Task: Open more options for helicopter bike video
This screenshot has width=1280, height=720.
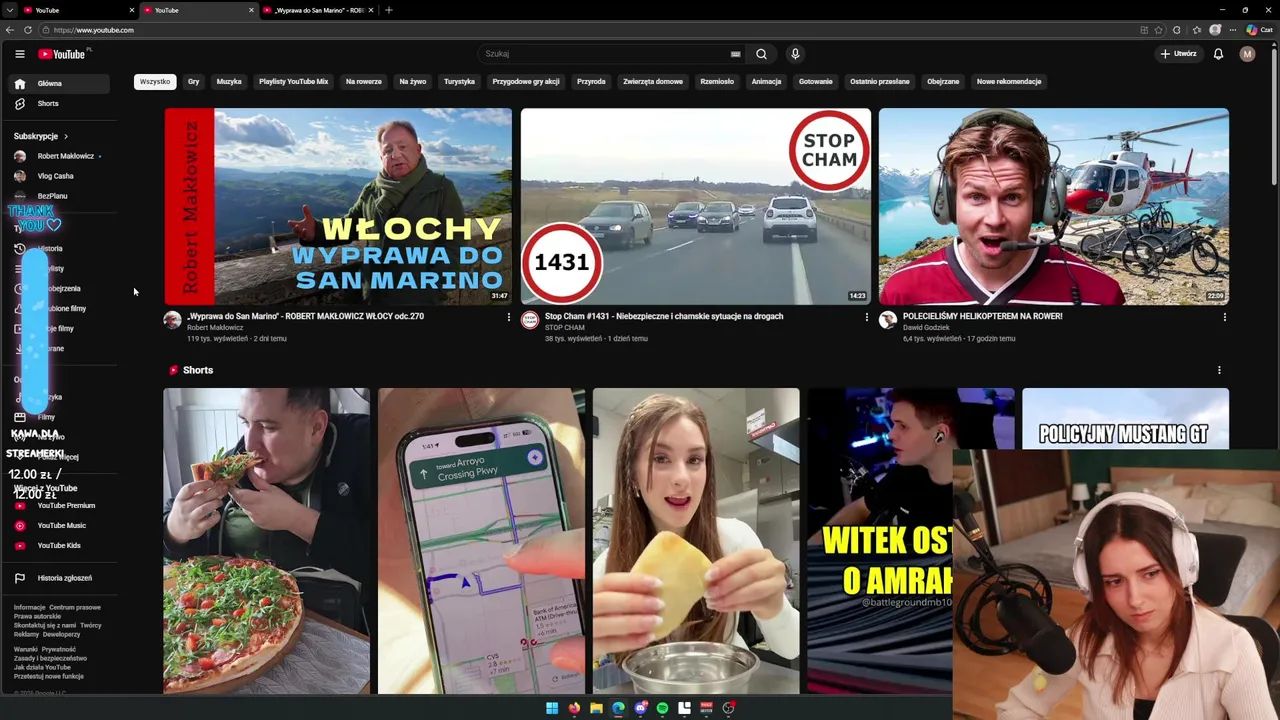Action: [1225, 317]
